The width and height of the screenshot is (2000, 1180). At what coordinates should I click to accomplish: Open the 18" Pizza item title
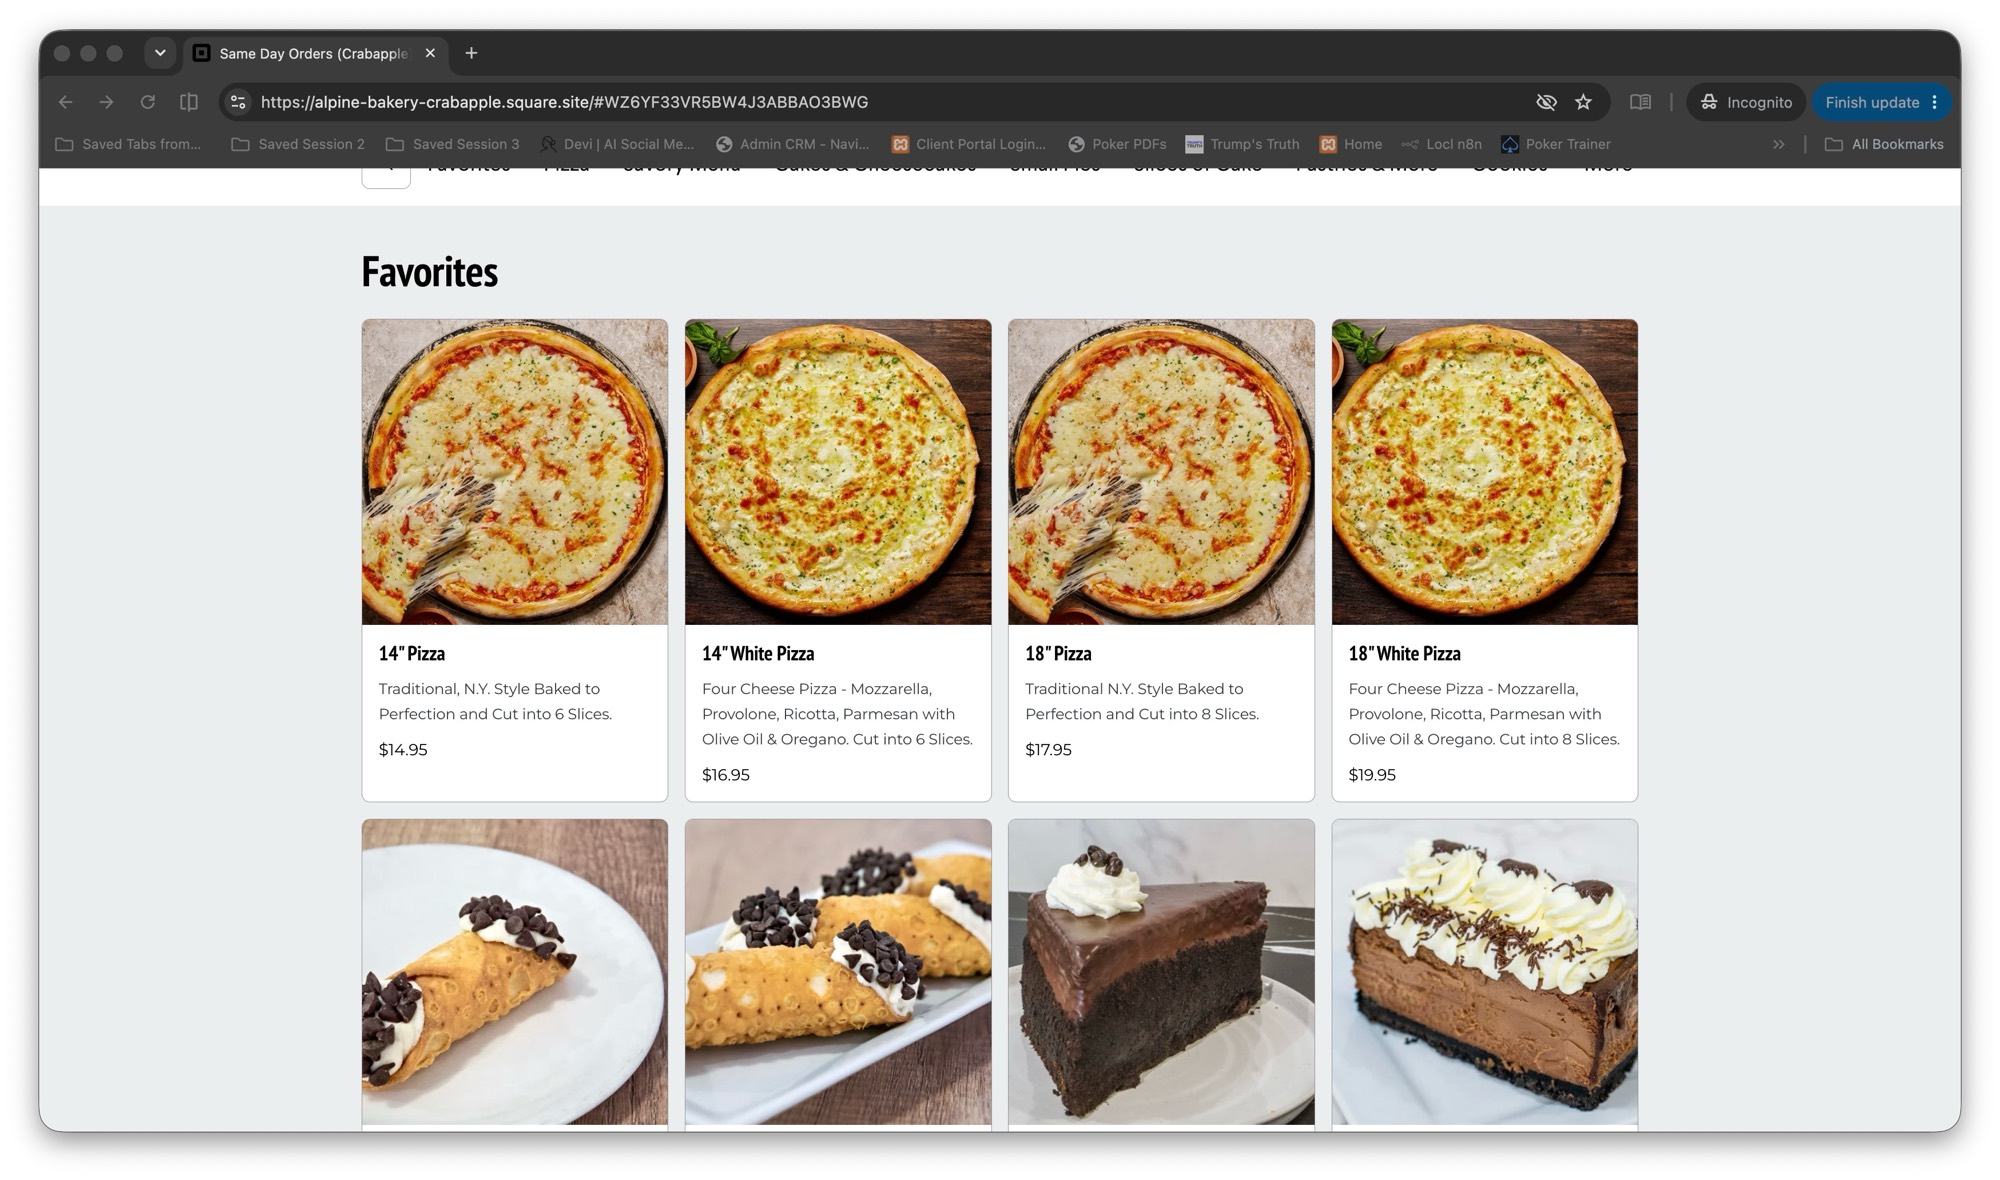(1058, 653)
